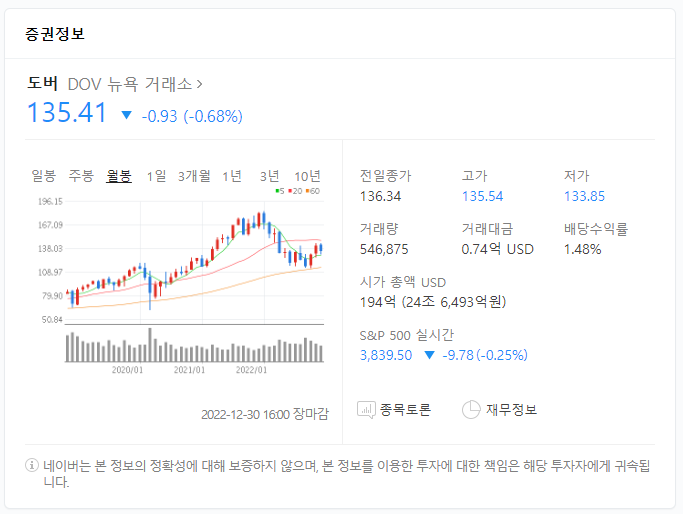
Task: Click the 거래량 value 546,875
Action: [384, 249]
